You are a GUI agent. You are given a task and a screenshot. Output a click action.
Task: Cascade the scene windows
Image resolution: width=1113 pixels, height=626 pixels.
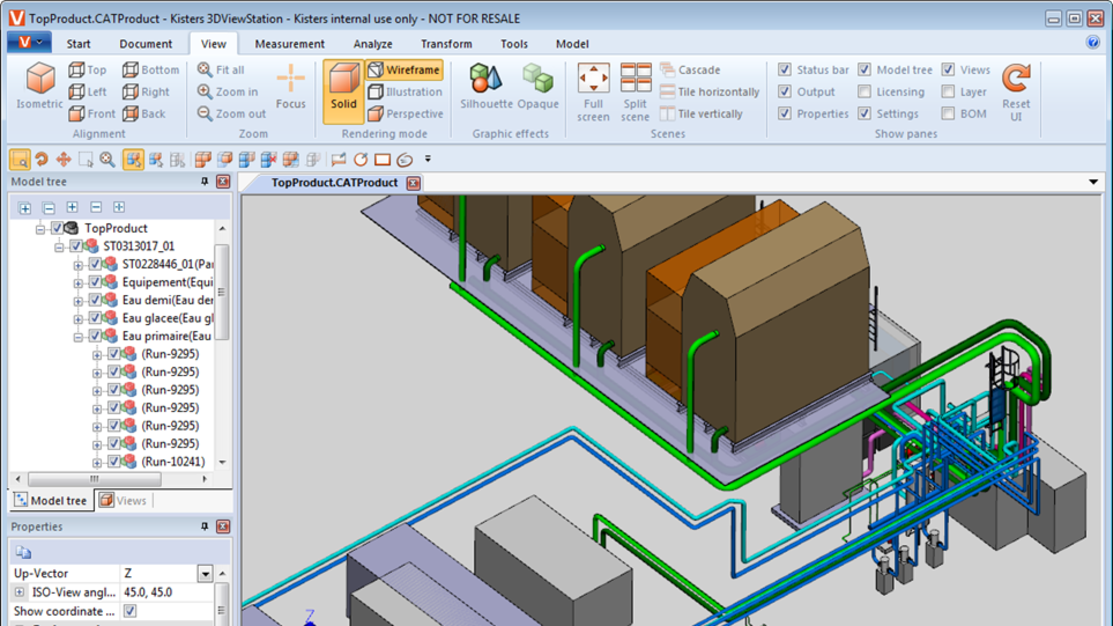click(x=690, y=70)
